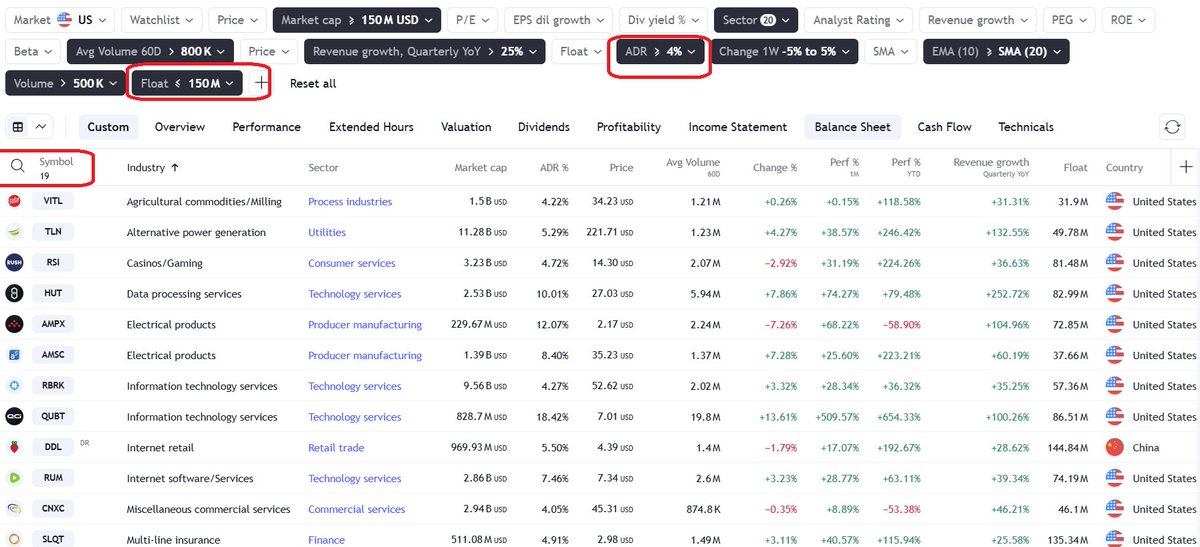The width and height of the screenshot is (1200, 547).
Task: Click the AMSC ticker logo
Action: click(15, 355)
